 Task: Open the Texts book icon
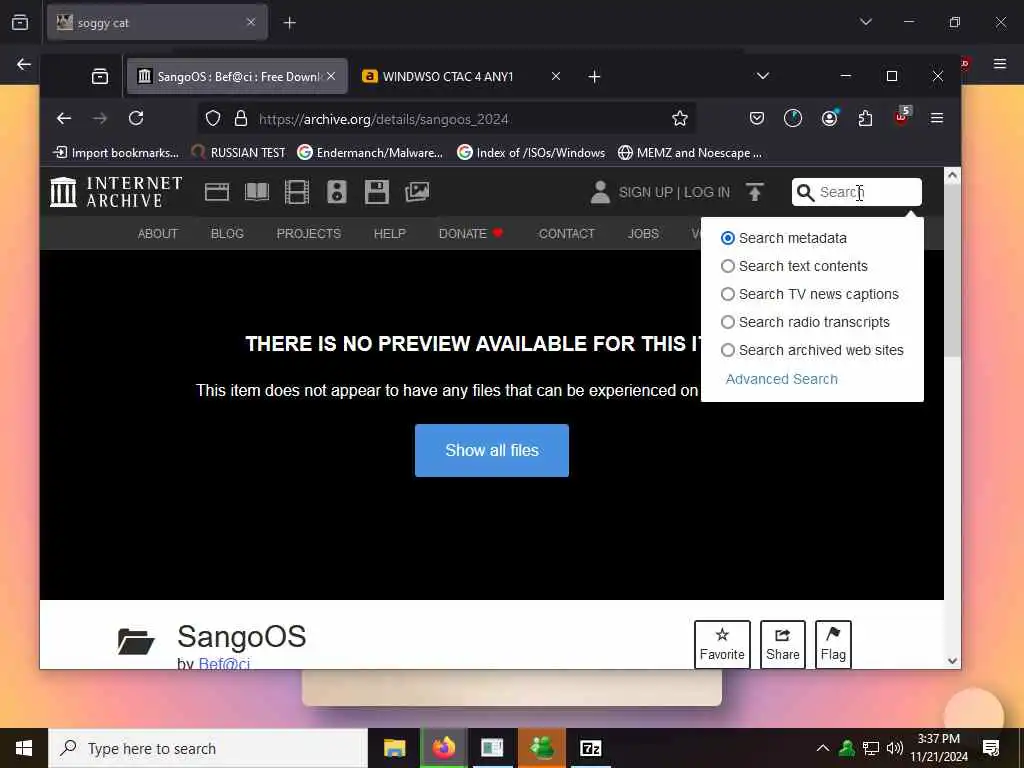(x=257, y=192)
